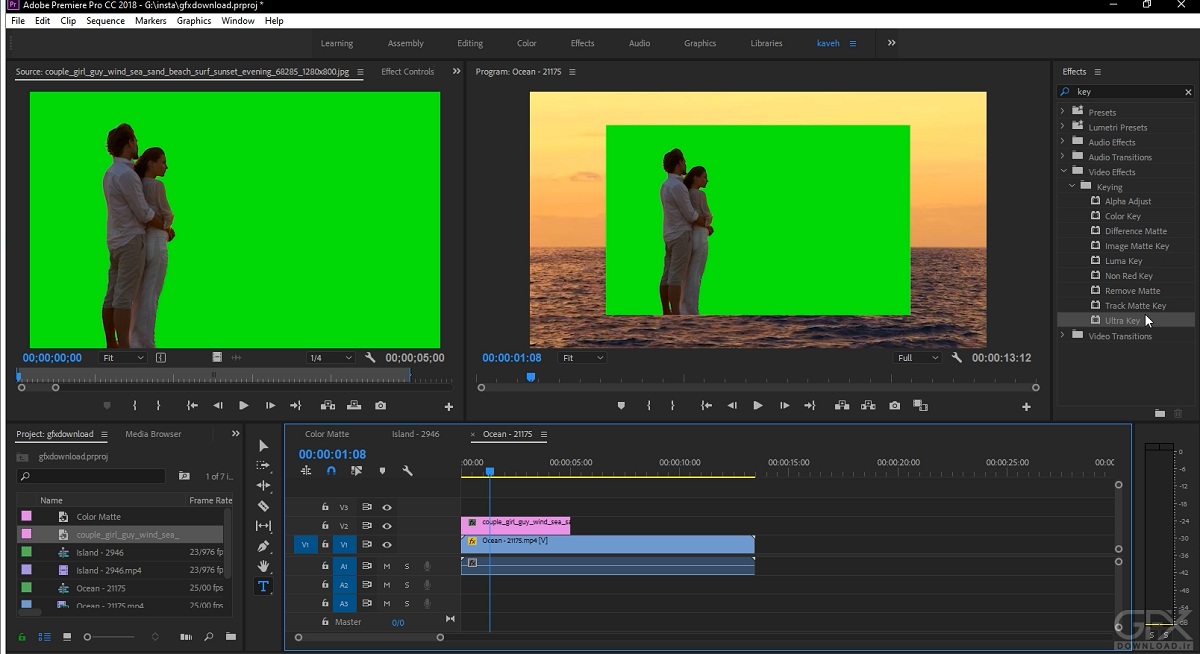Toggle Snap magnet icon in timeline

331,471
